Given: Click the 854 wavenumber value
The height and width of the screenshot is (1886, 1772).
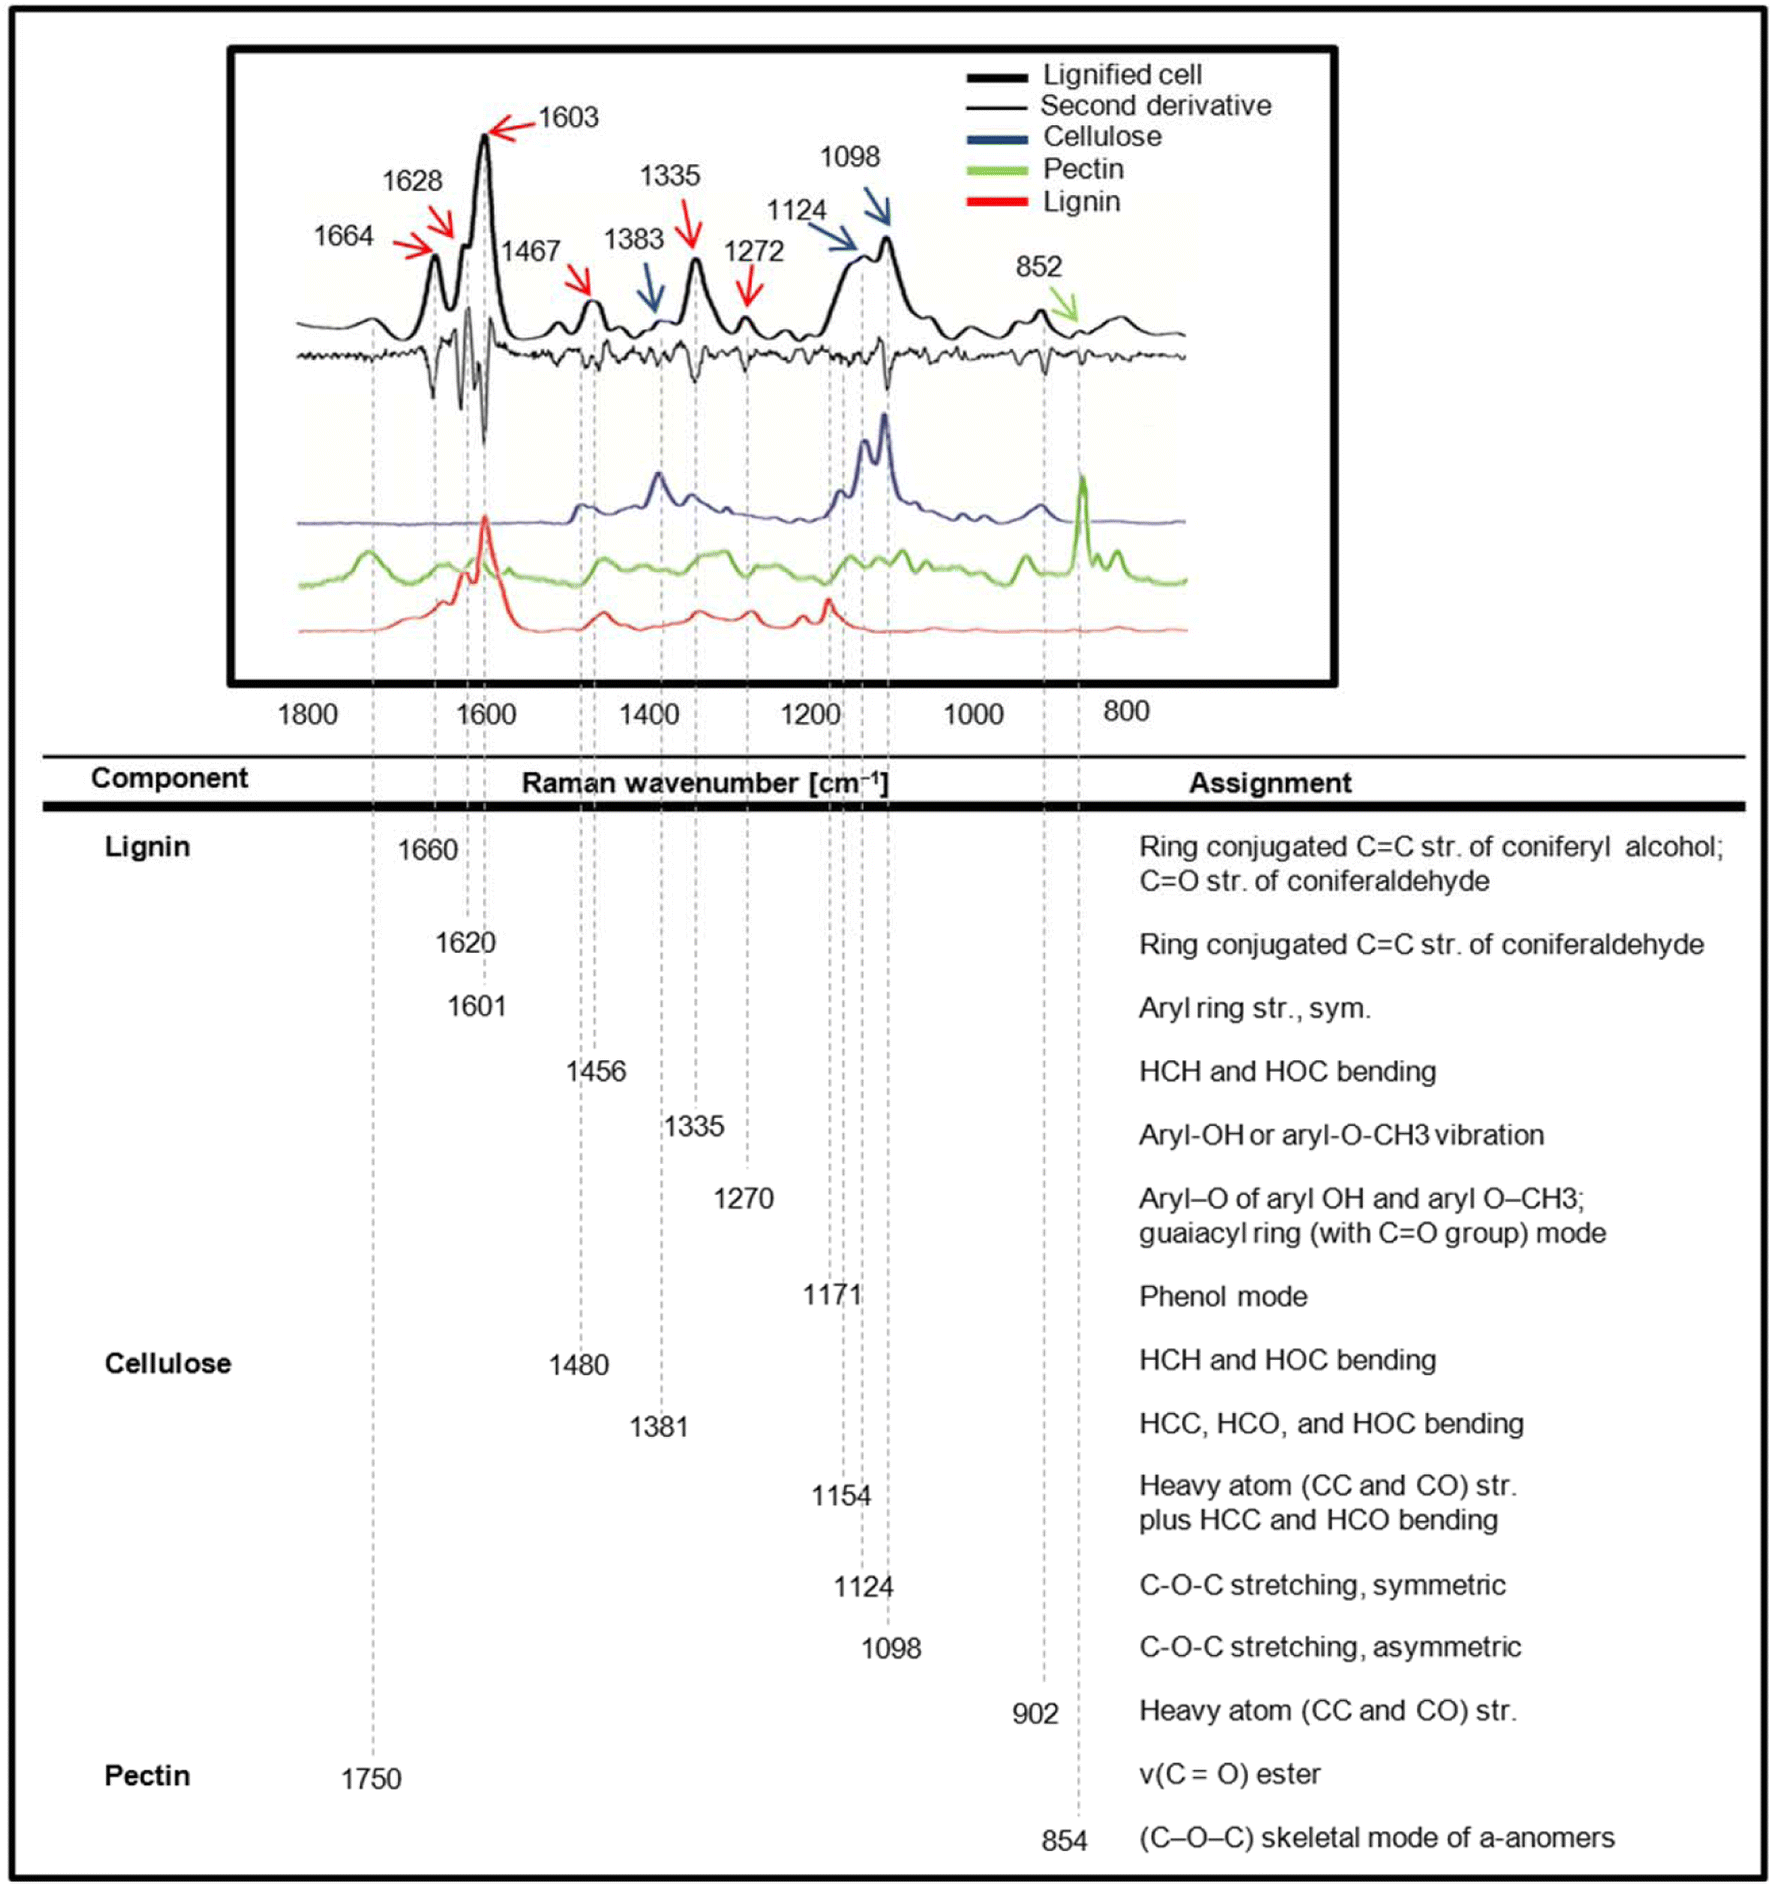Looking at the screenshot, I should (x=1064, y=1841).
